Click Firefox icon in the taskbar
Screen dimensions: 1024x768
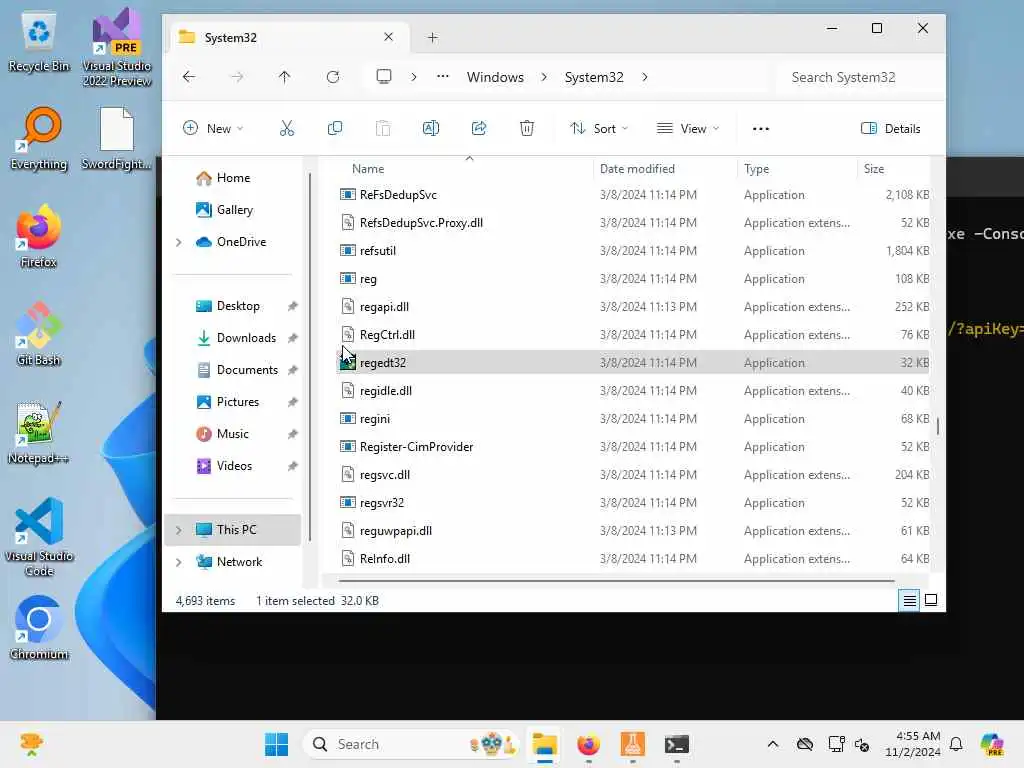click(x=588, y=744)
